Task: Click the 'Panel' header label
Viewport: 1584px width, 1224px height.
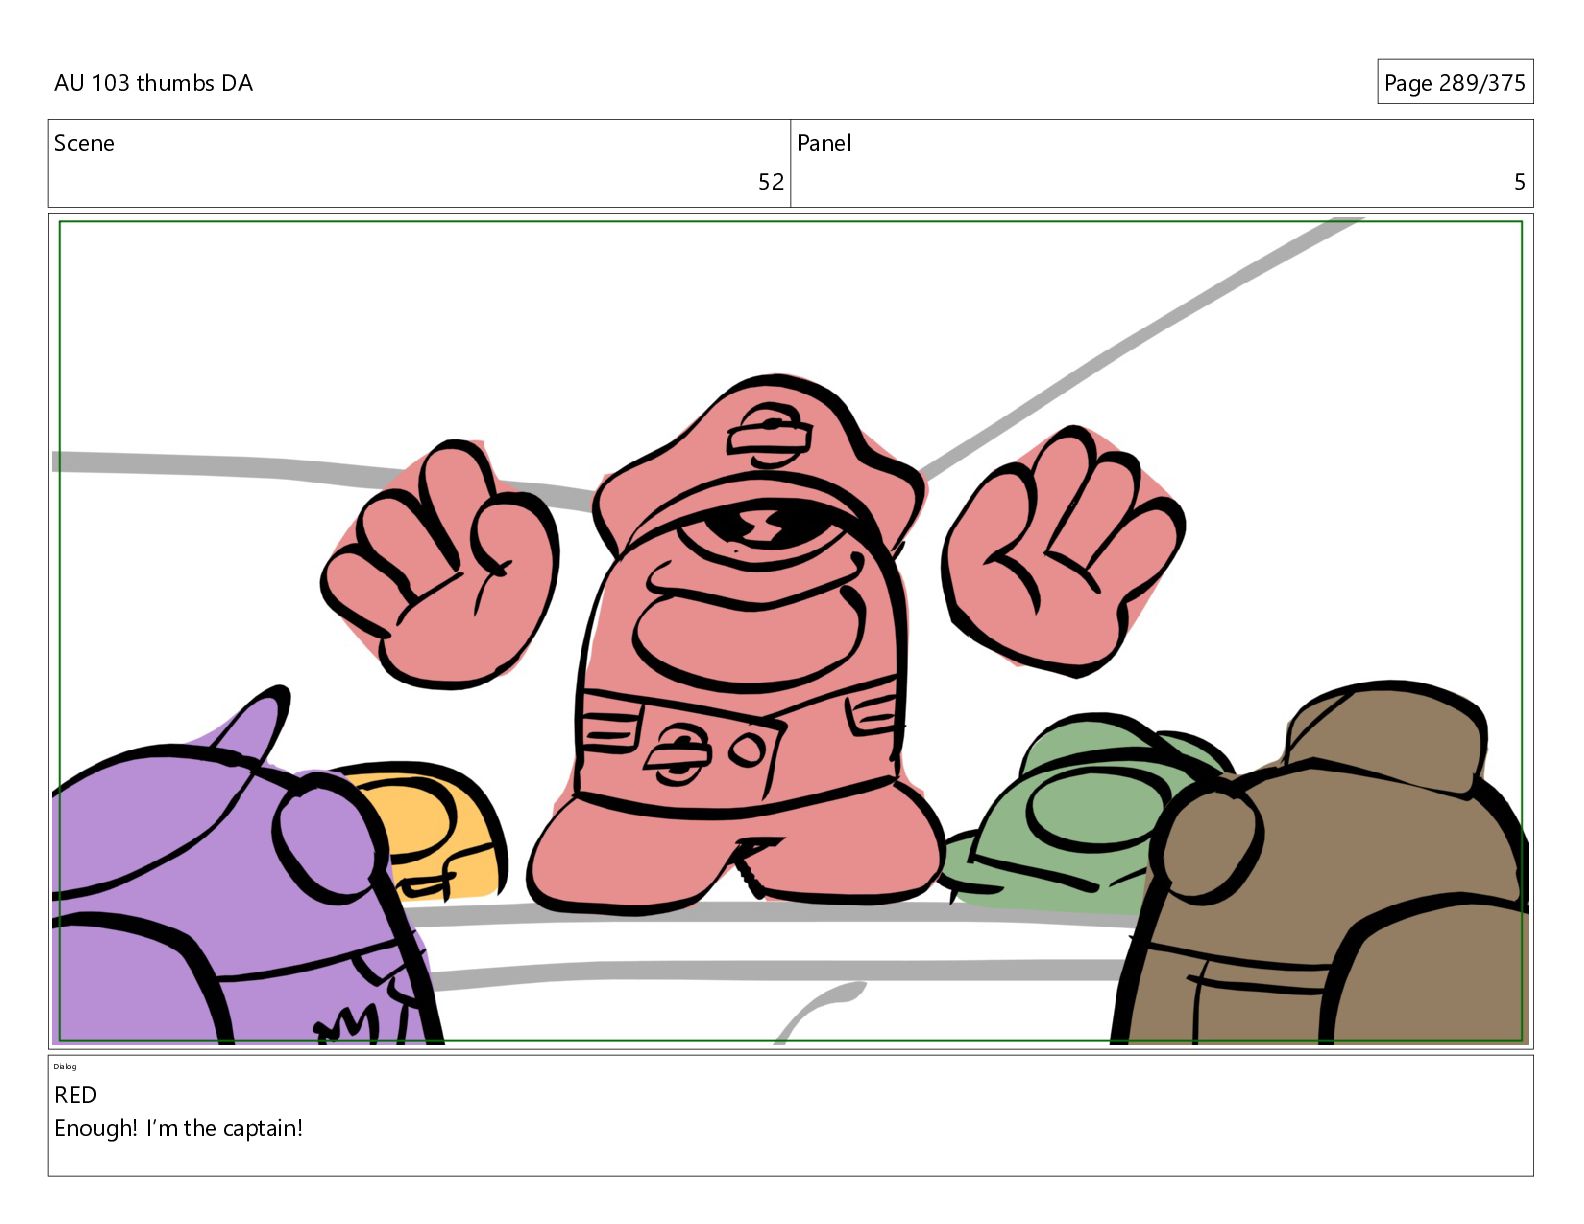Action: point(824,143)
